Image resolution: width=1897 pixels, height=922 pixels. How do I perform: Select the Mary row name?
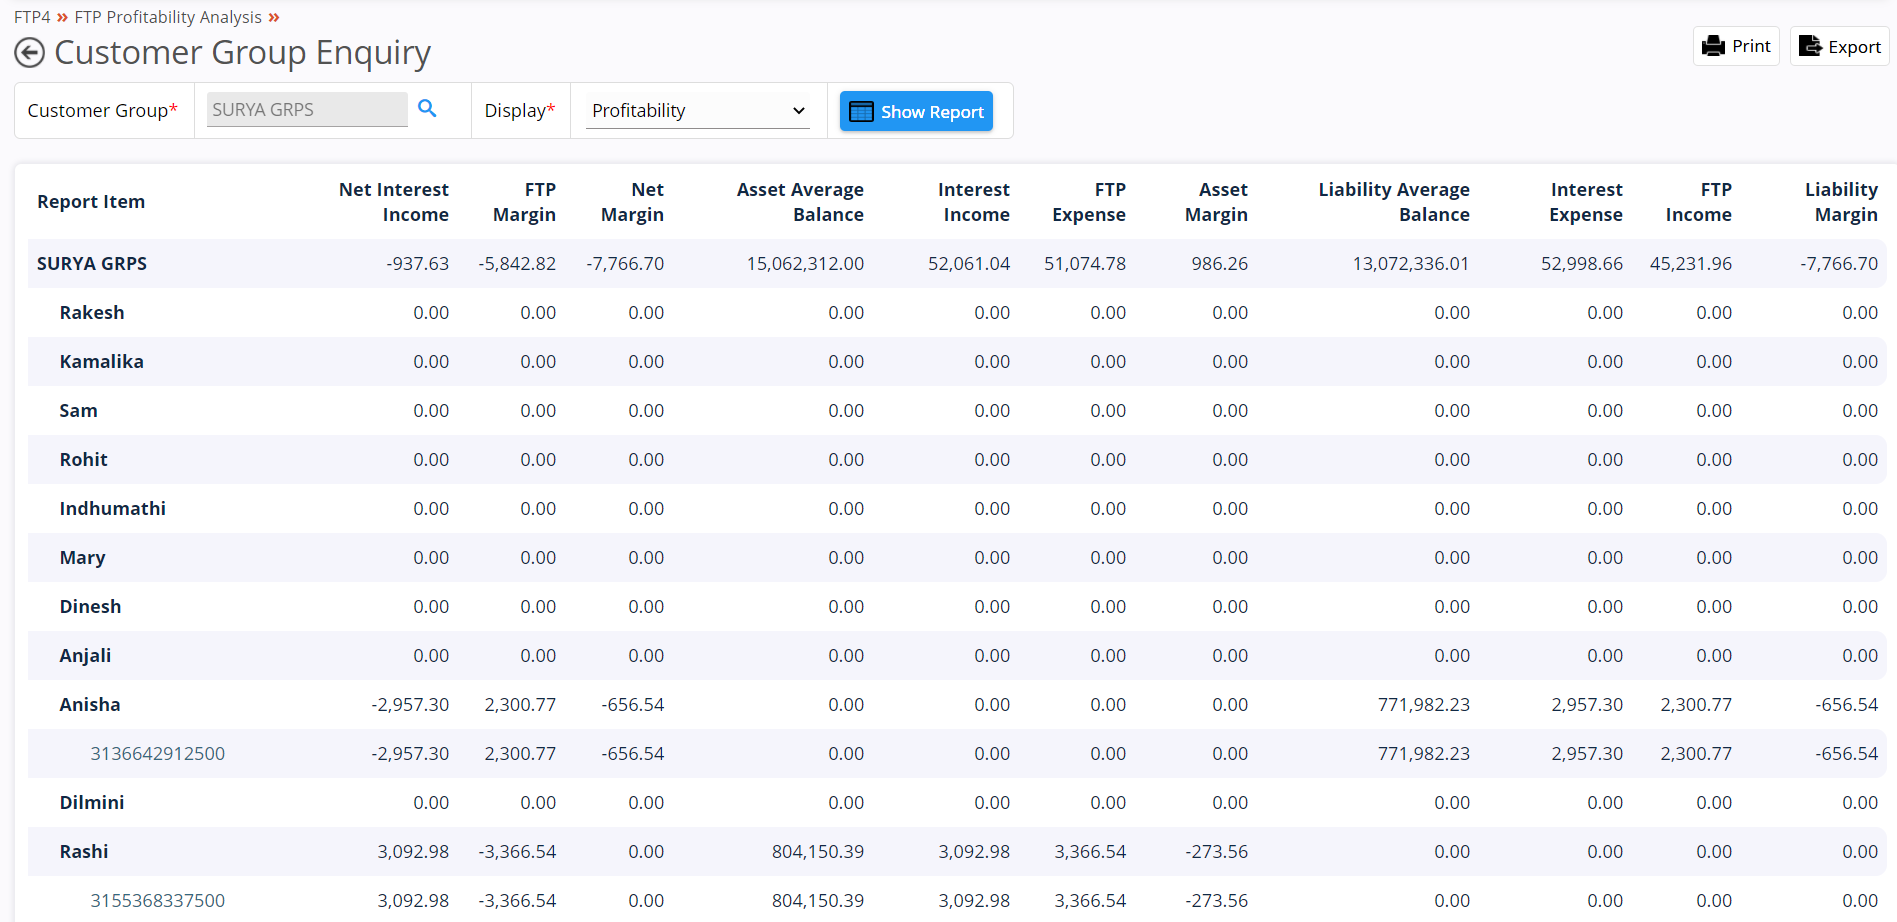[x=82, y=558]
